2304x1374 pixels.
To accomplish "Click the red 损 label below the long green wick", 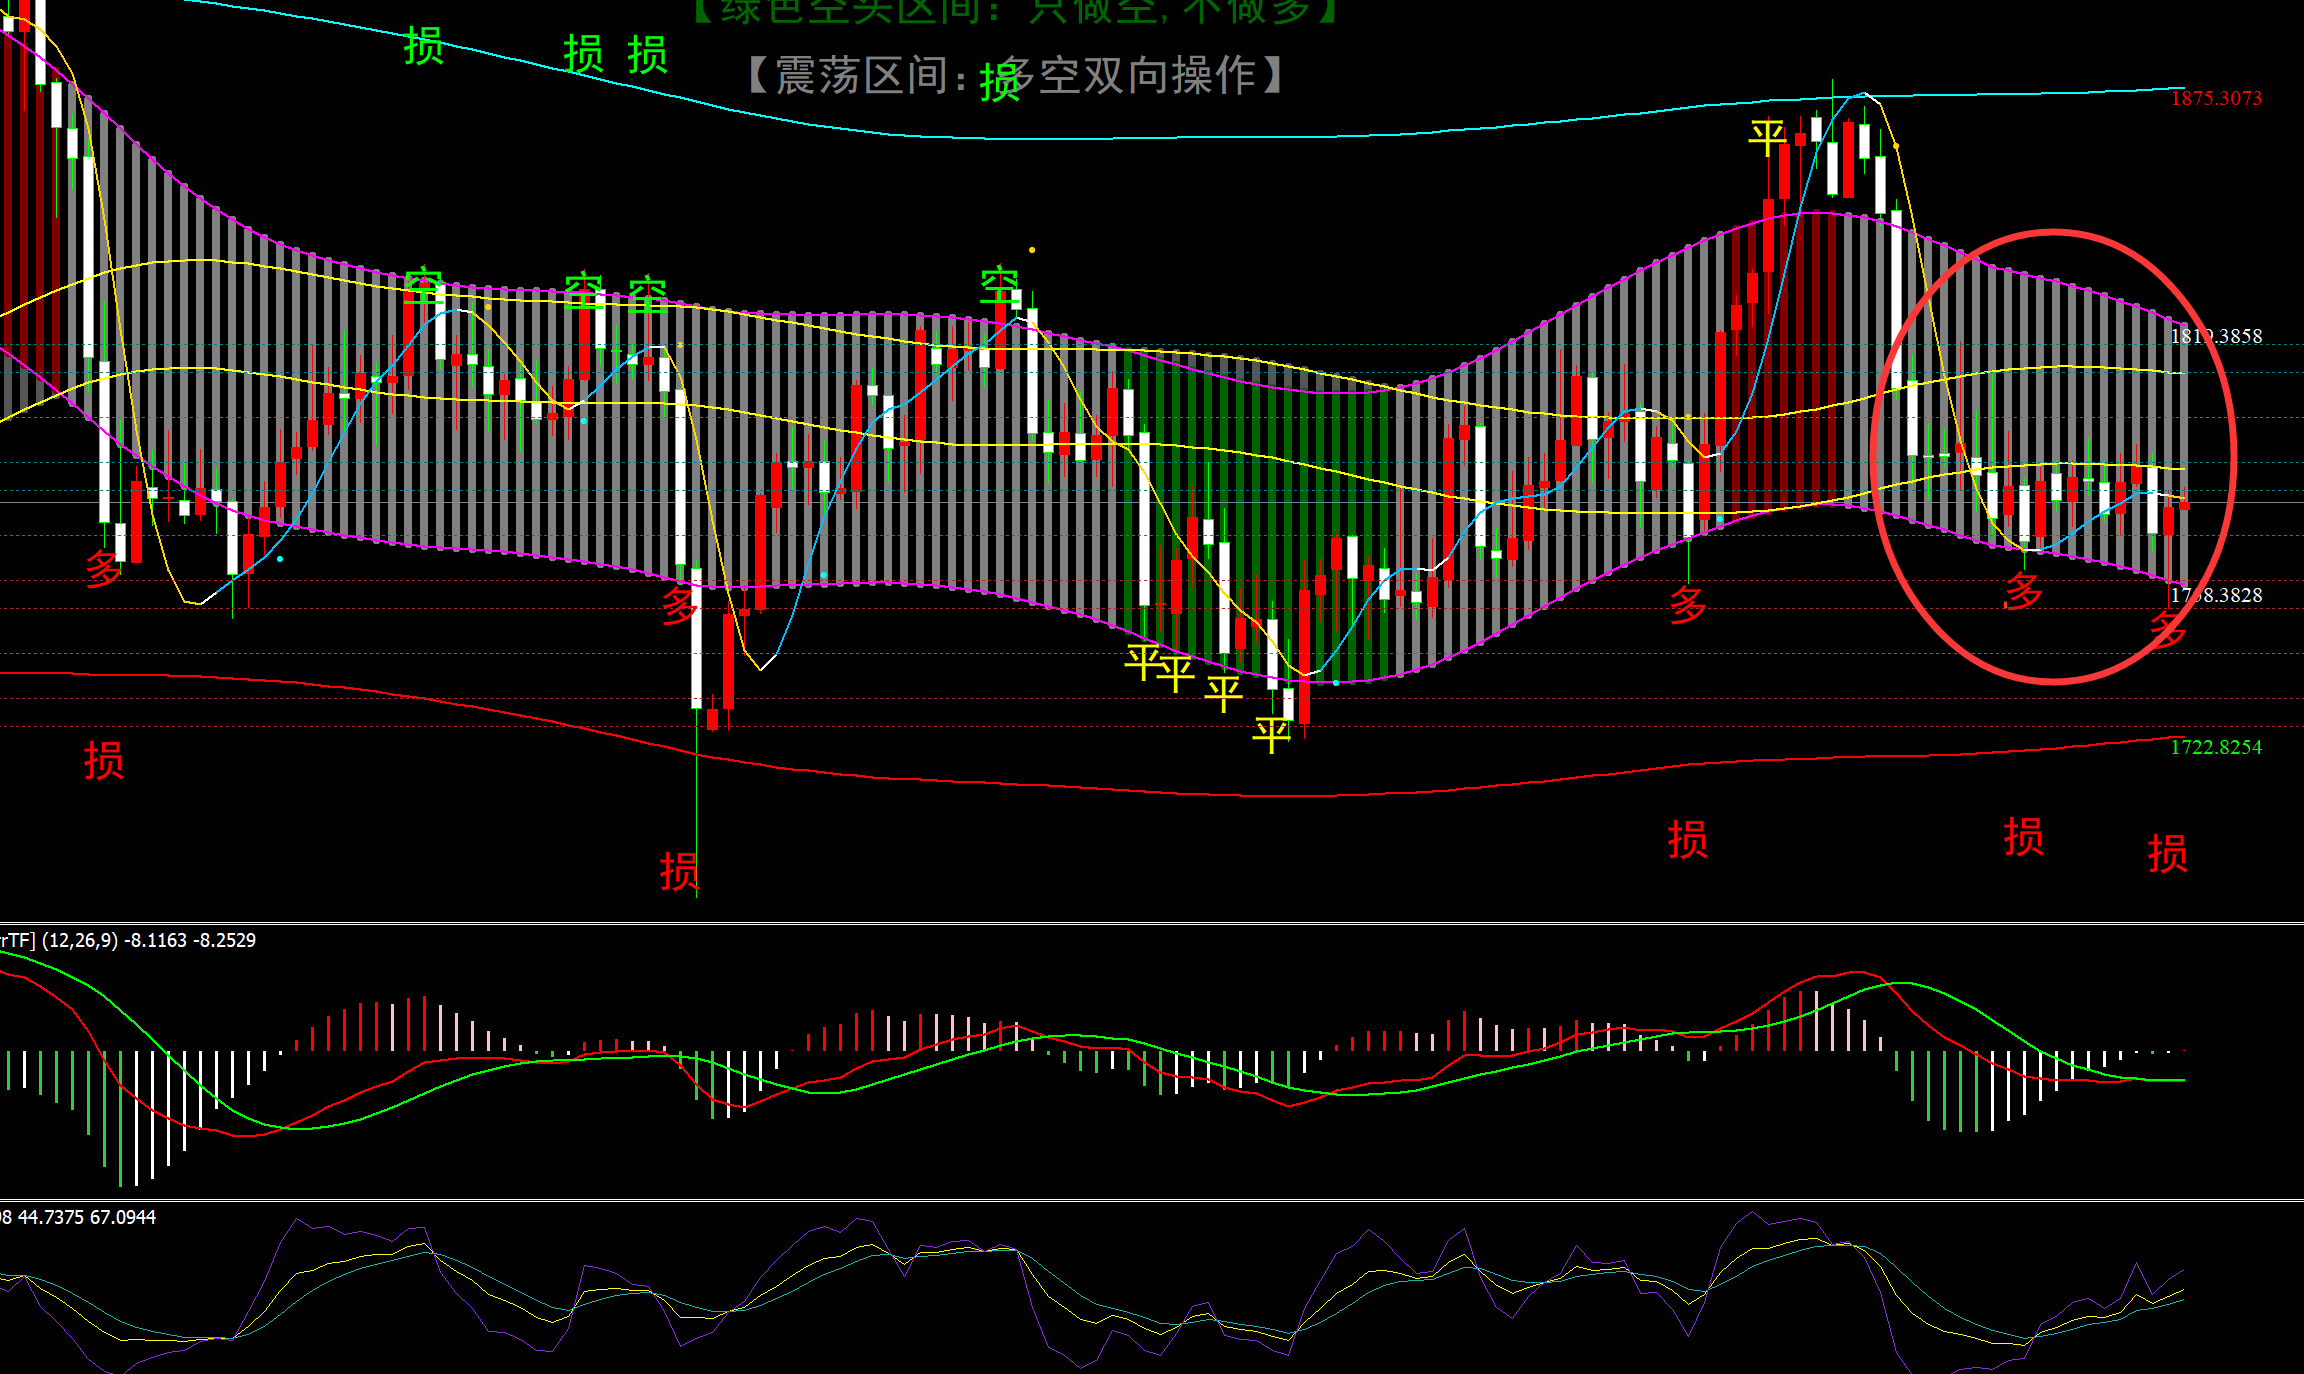I will pos(679,871).
